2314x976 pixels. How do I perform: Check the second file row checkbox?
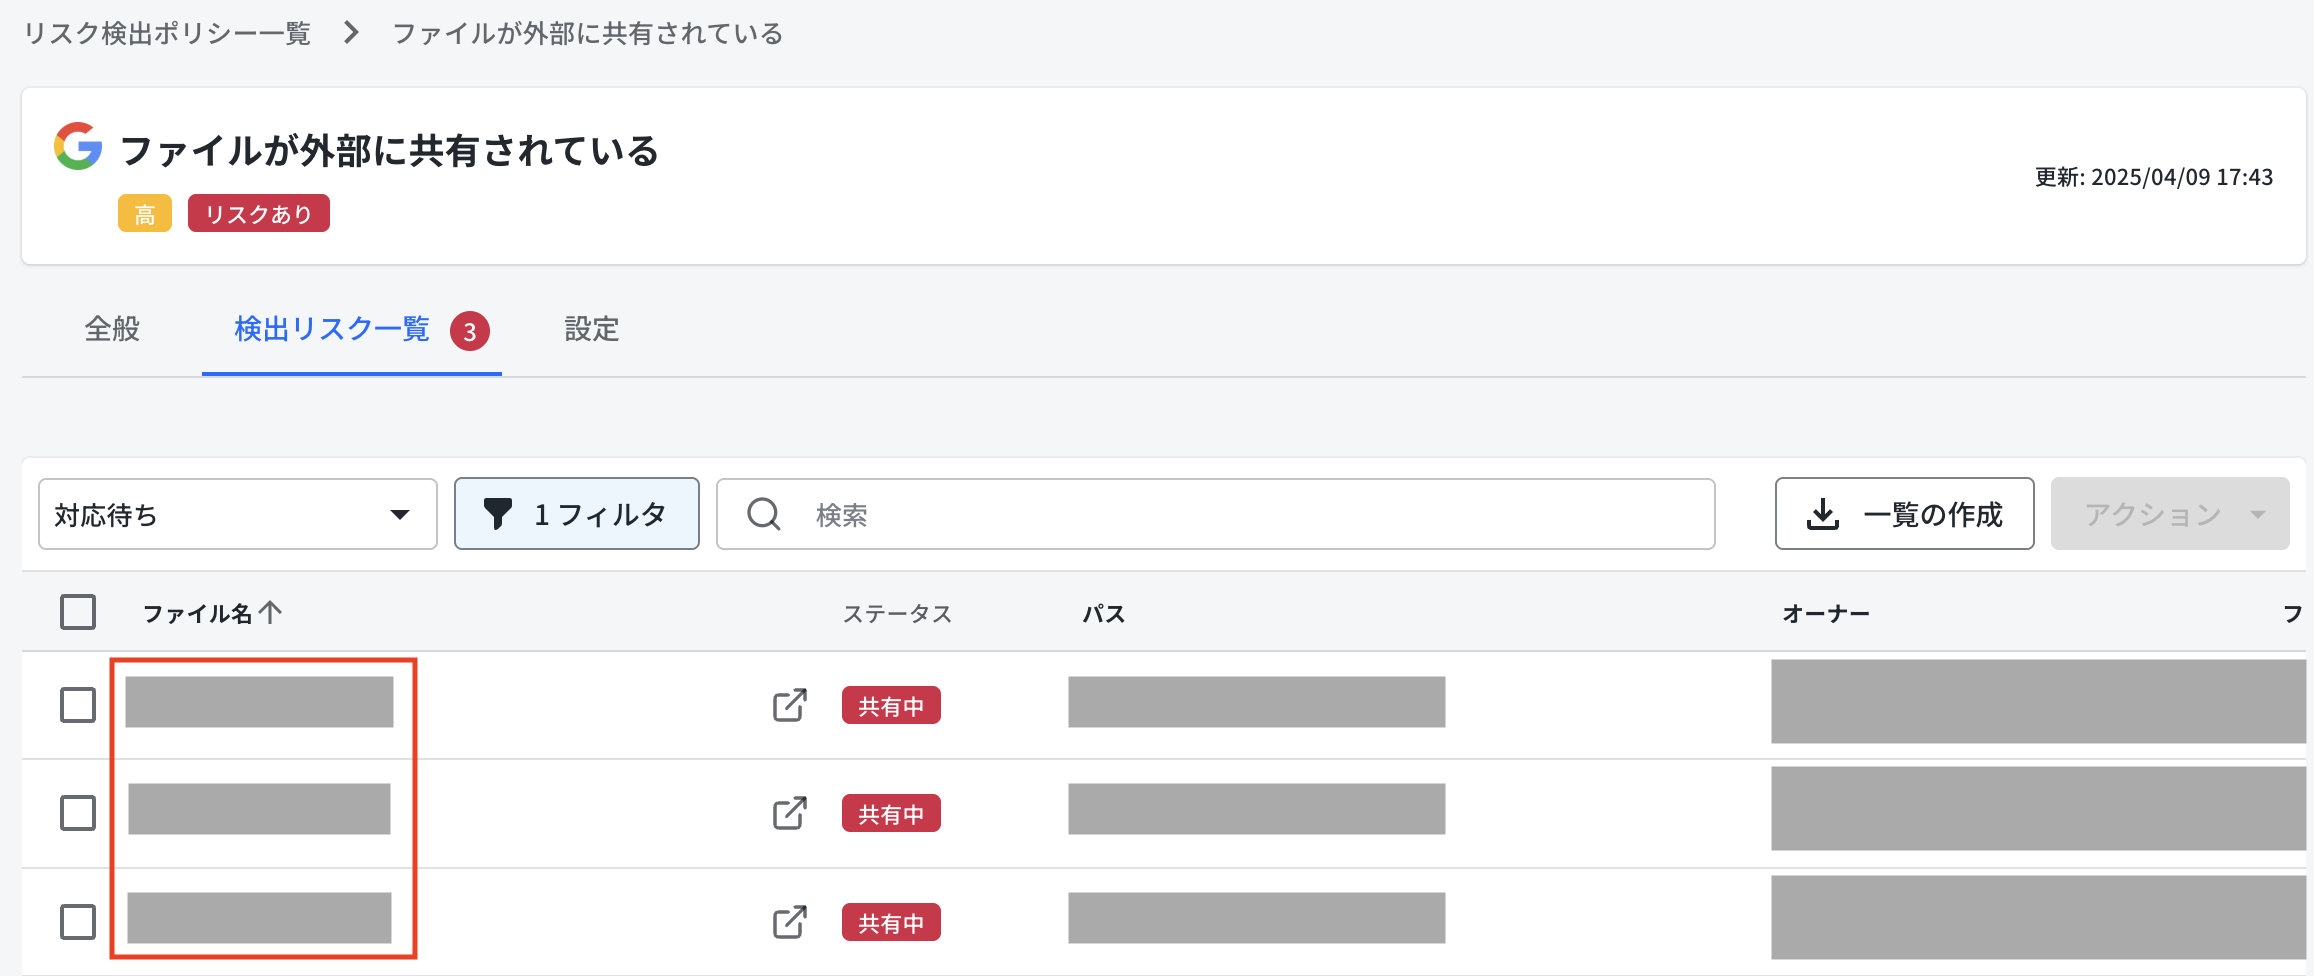78,813
